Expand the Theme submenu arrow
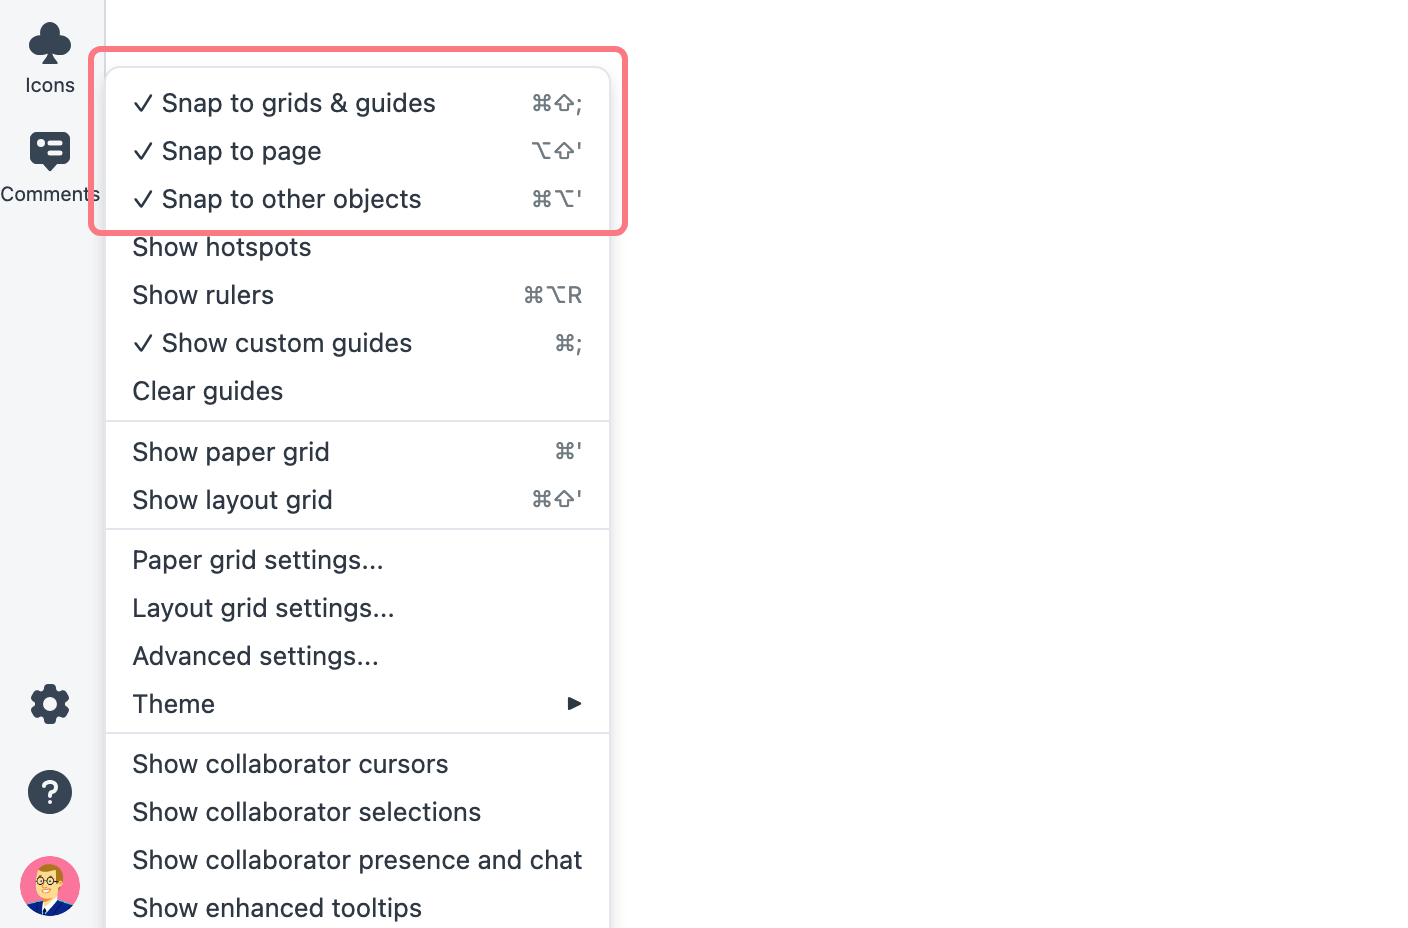1408x928 pixels. pos(574,704)
